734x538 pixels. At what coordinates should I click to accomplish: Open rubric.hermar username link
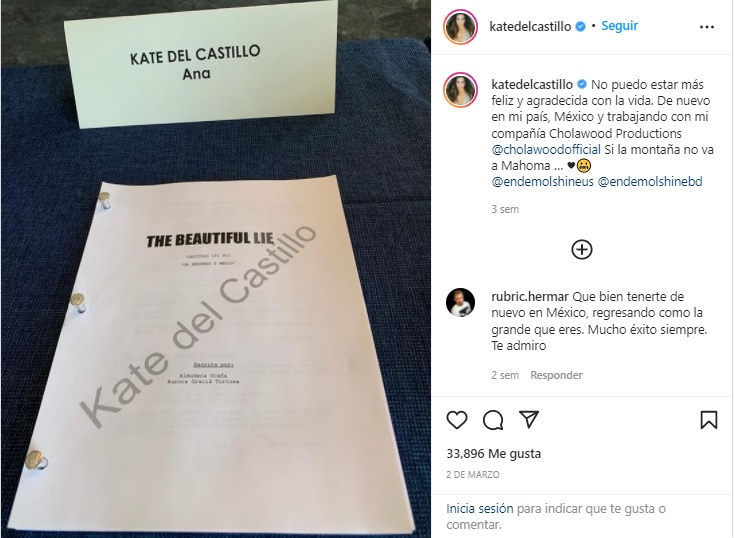coord(530,296)
